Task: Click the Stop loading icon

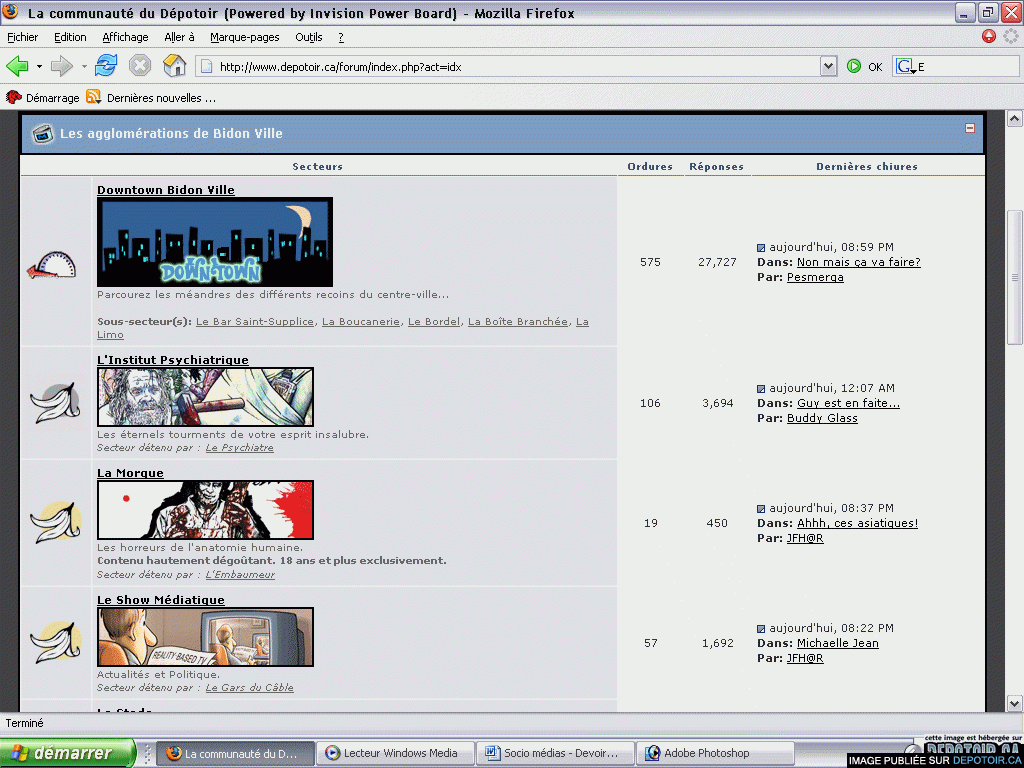Action: coord(140,66)
